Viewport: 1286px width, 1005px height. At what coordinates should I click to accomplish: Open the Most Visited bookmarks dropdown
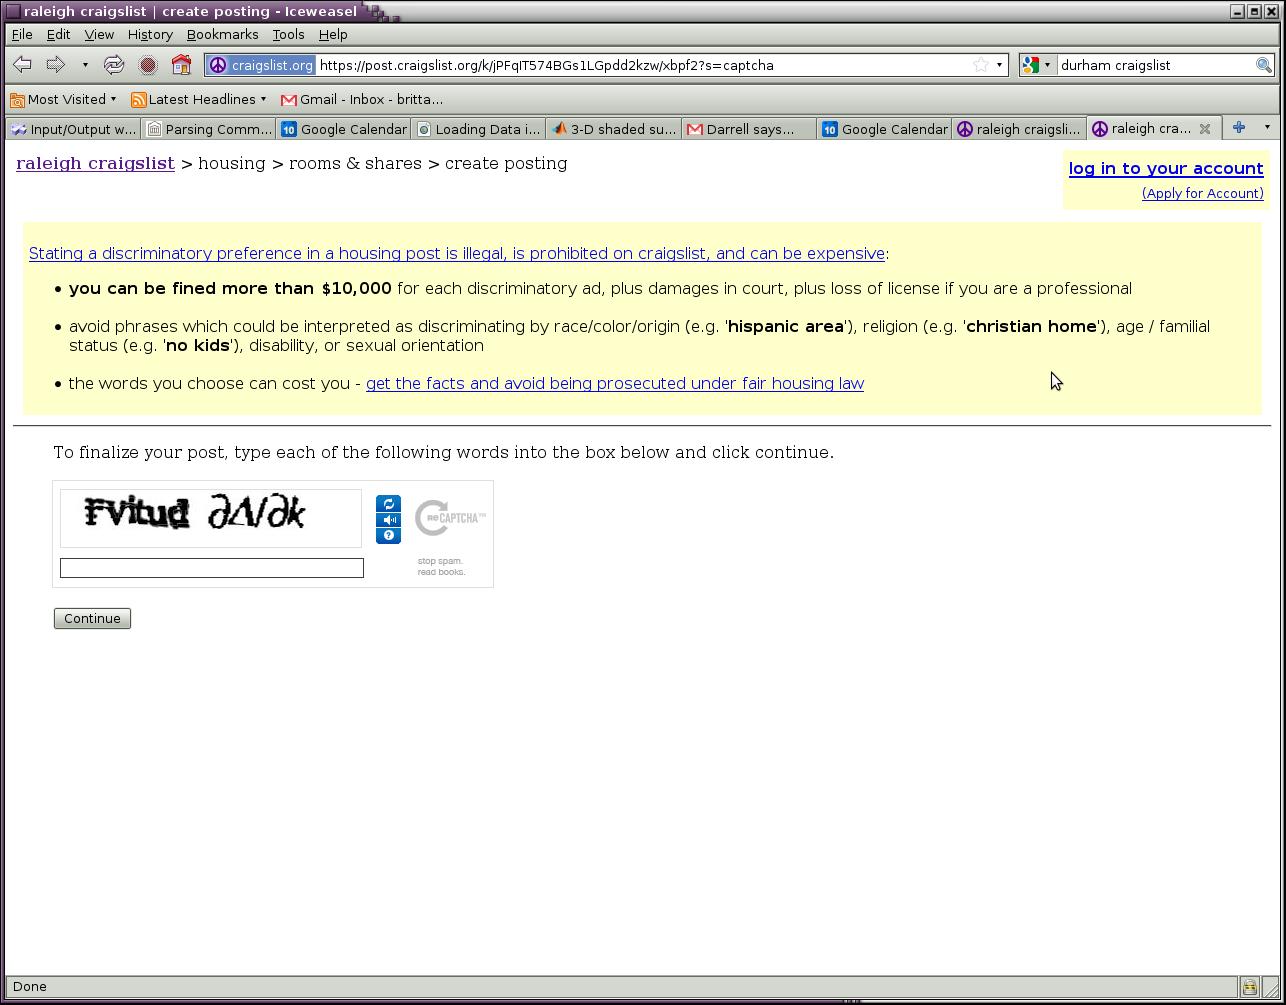point(64,99)
